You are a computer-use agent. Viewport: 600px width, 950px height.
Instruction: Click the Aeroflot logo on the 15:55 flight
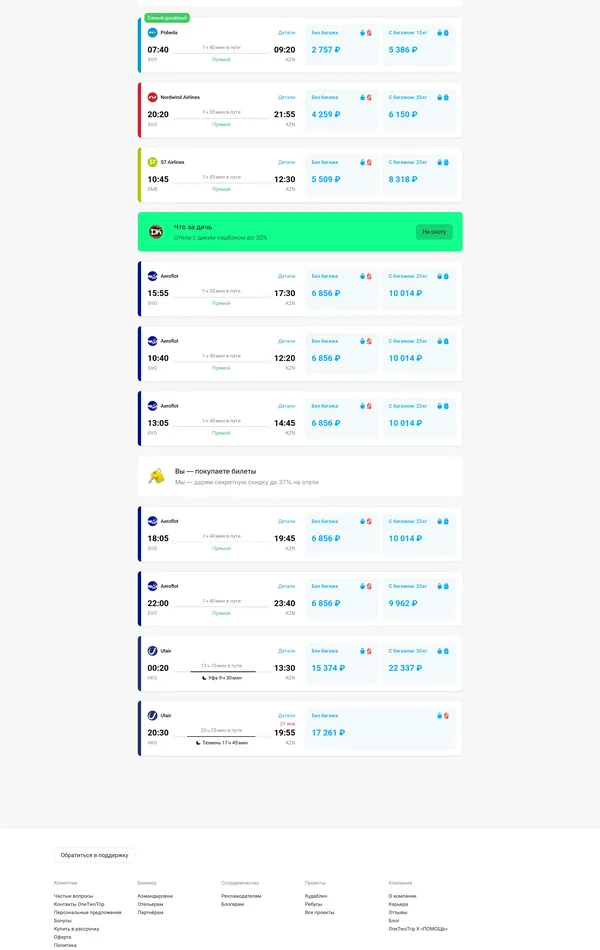click(x=152, y=276)
